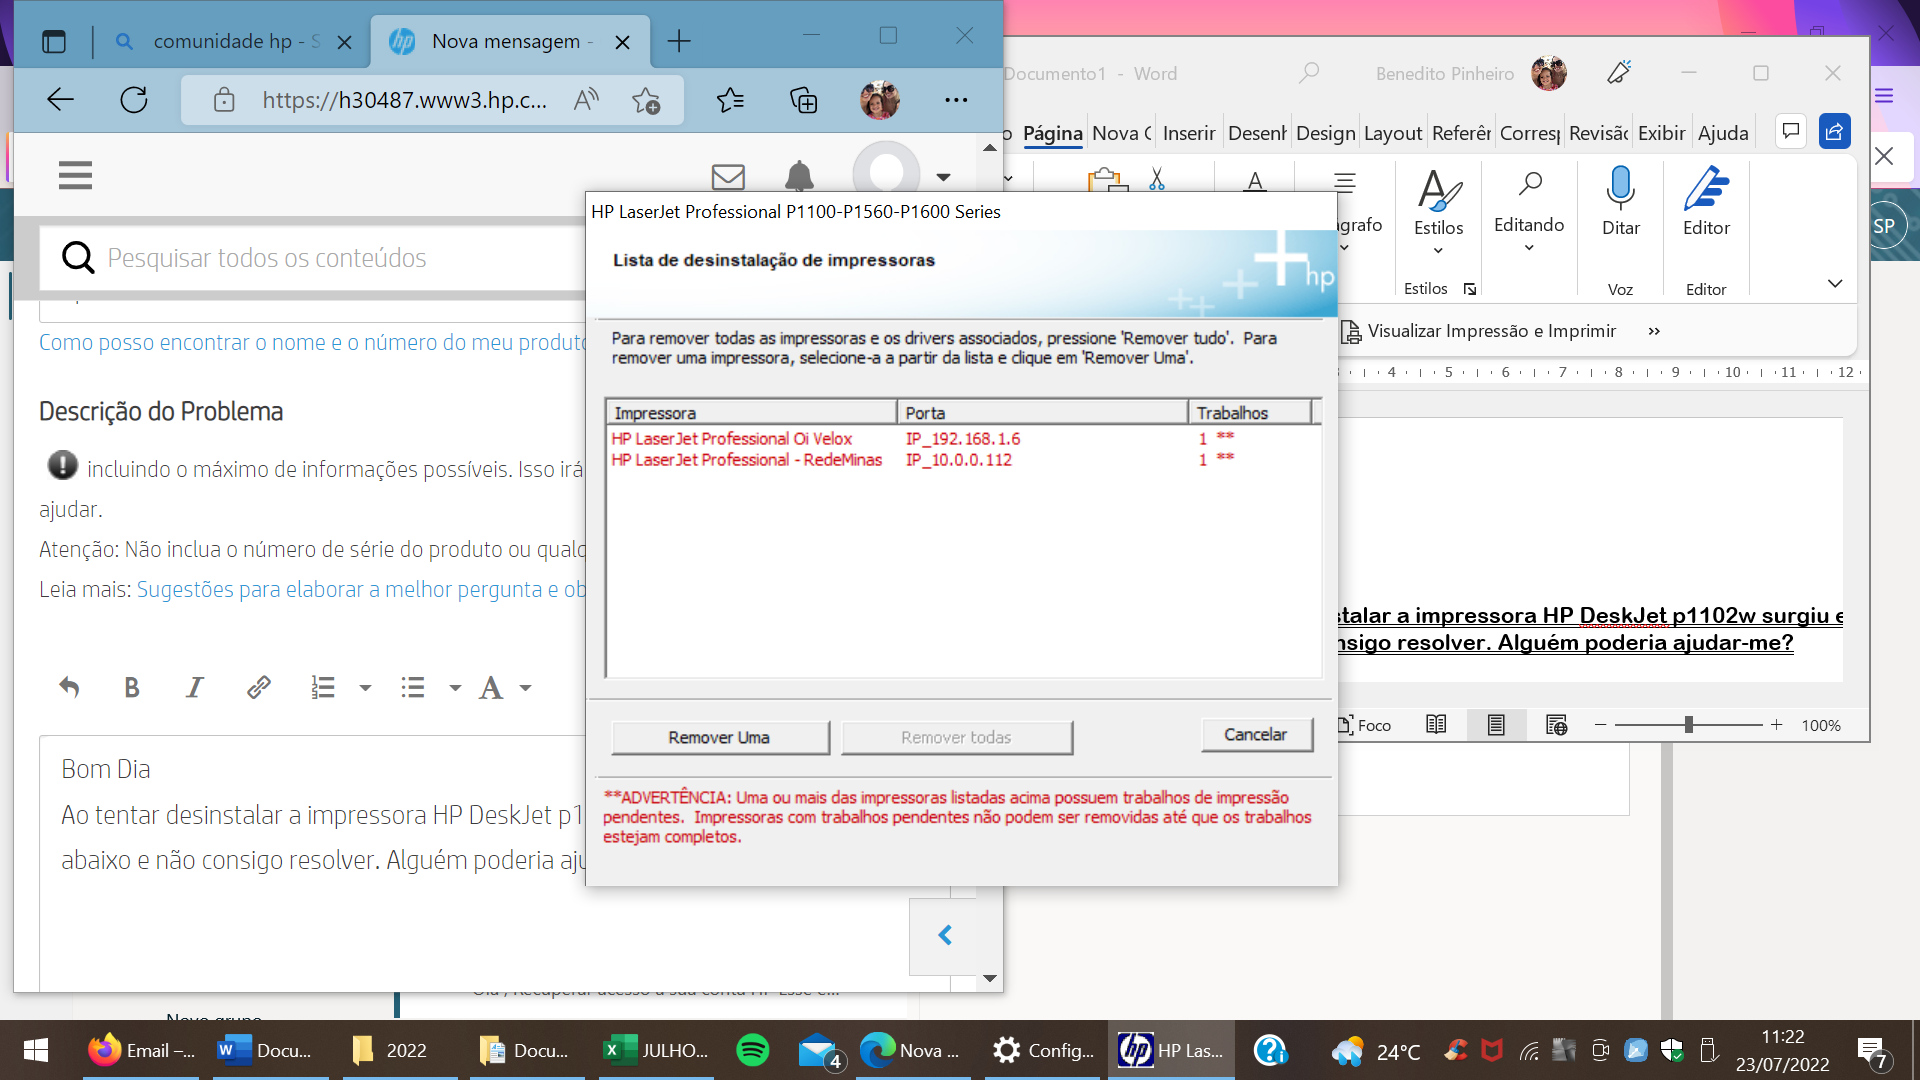This screenshot has height=1080, width=1920.
Task: Open a new tab in Edge
Action: [679, 41]
